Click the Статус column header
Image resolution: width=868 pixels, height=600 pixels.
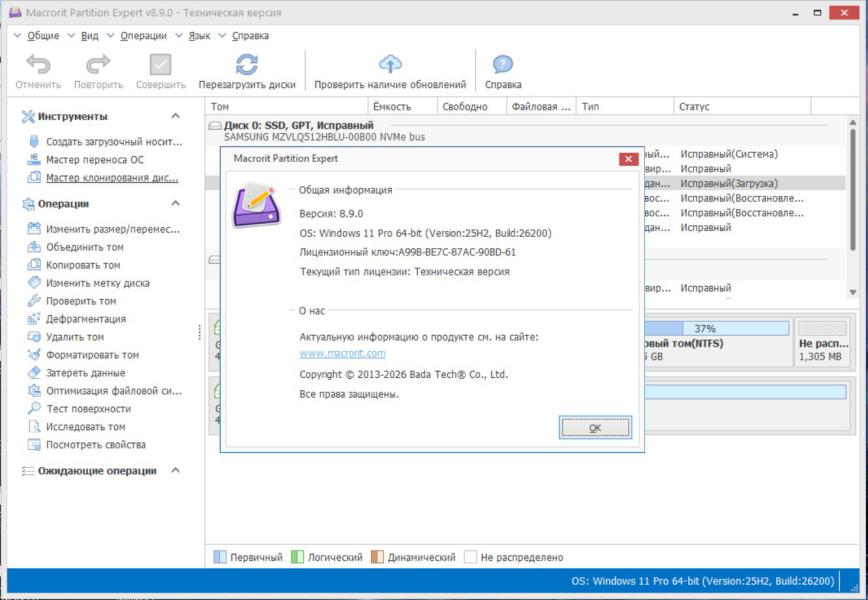694,106
